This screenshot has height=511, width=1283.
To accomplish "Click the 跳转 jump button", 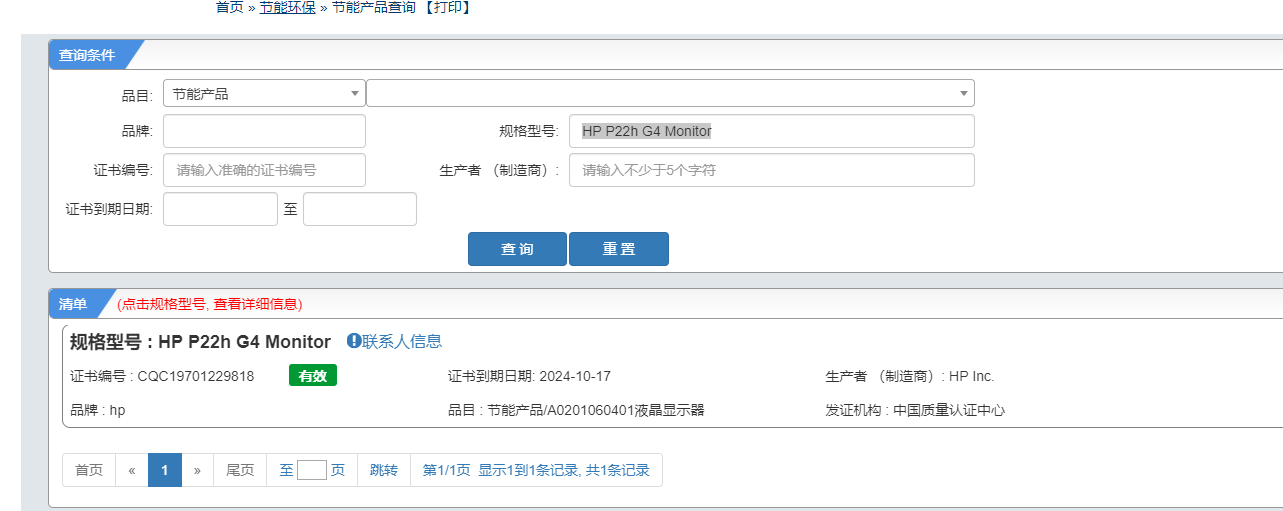I will [x=384, y=470].
